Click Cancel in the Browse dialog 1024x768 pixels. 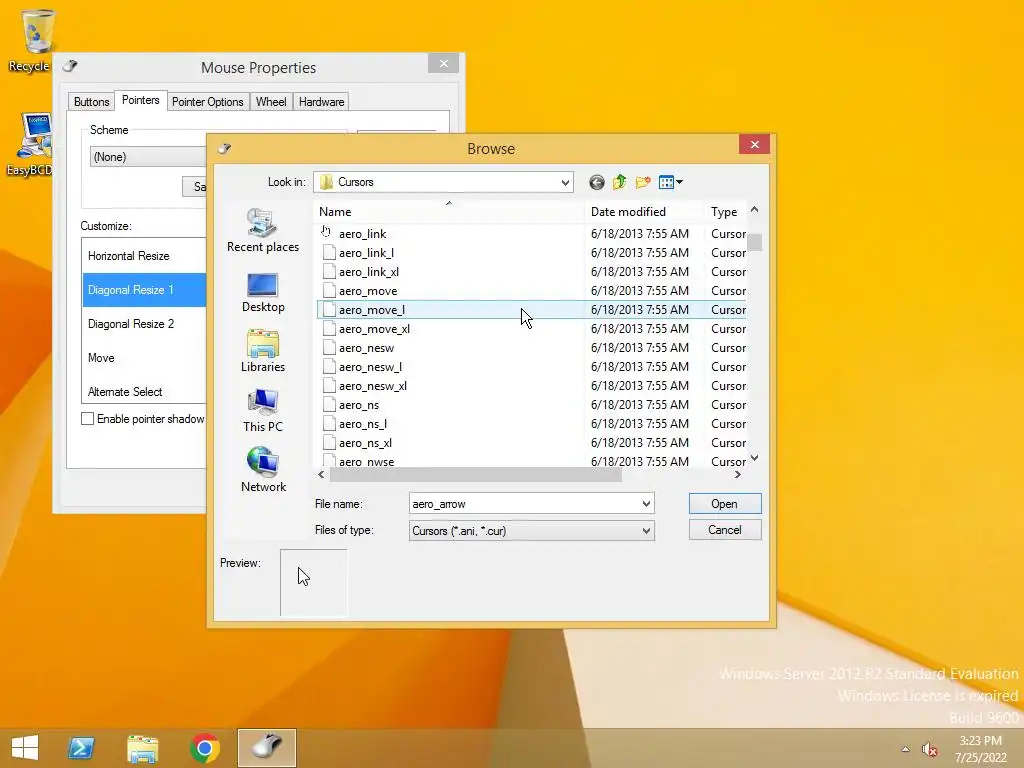pyautogui.click(x=724, y=530)
